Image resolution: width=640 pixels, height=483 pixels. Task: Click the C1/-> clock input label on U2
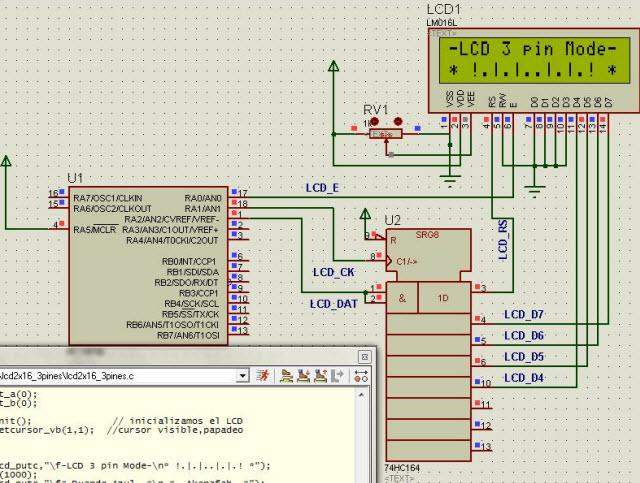pos(407,262)
